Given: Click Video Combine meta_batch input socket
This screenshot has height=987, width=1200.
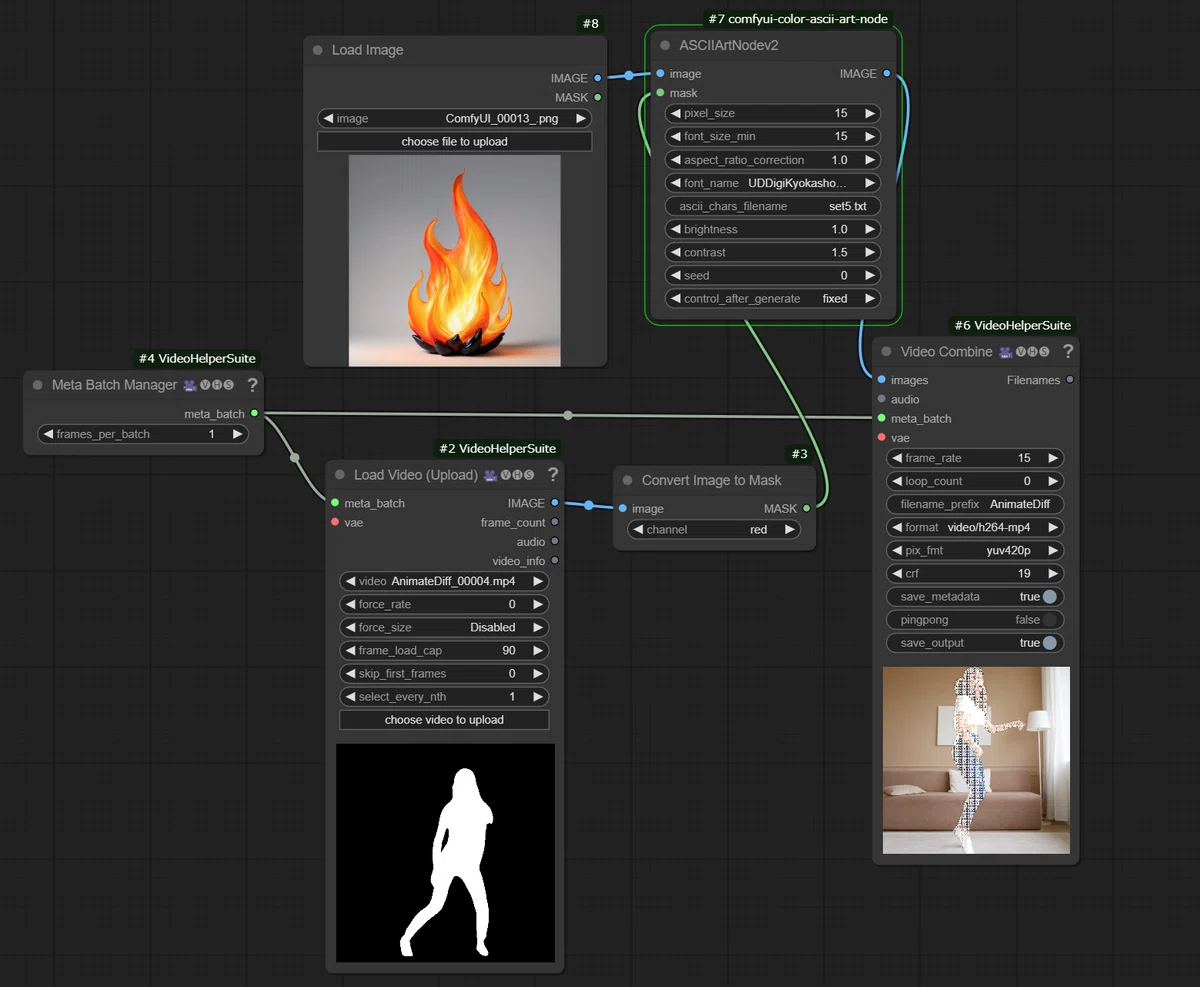Looking at the screenshot, I should [x=881, y=419].
